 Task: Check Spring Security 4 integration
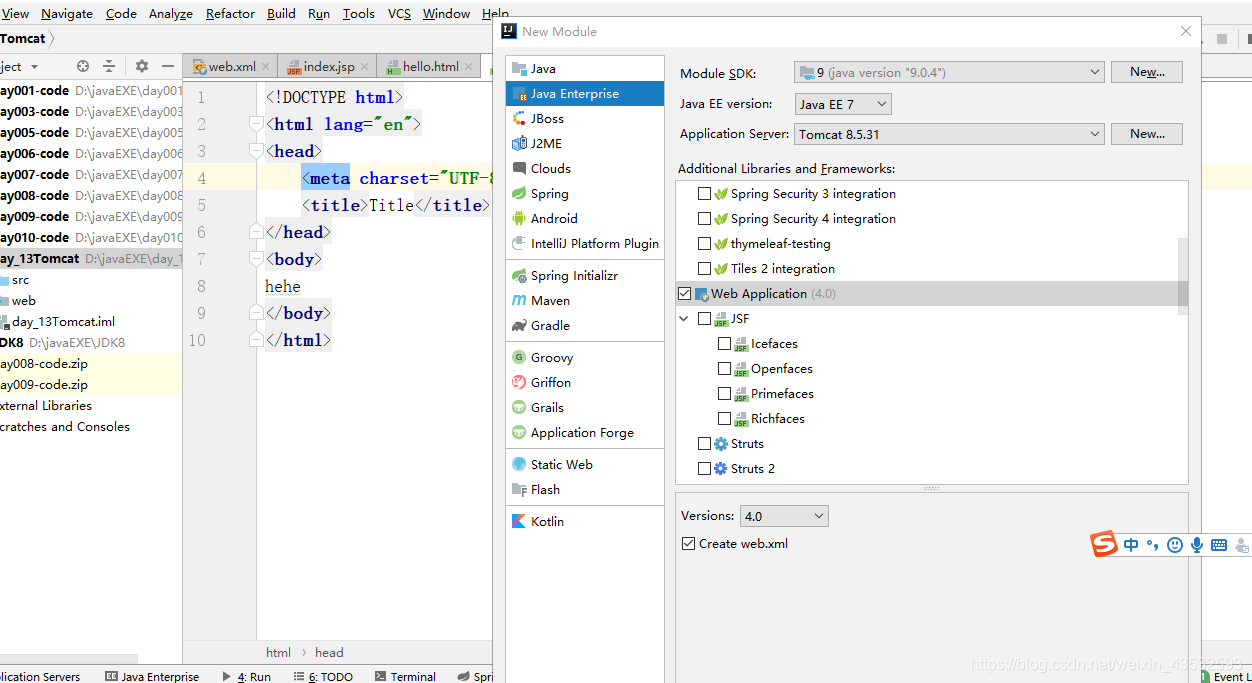[704, 219]
